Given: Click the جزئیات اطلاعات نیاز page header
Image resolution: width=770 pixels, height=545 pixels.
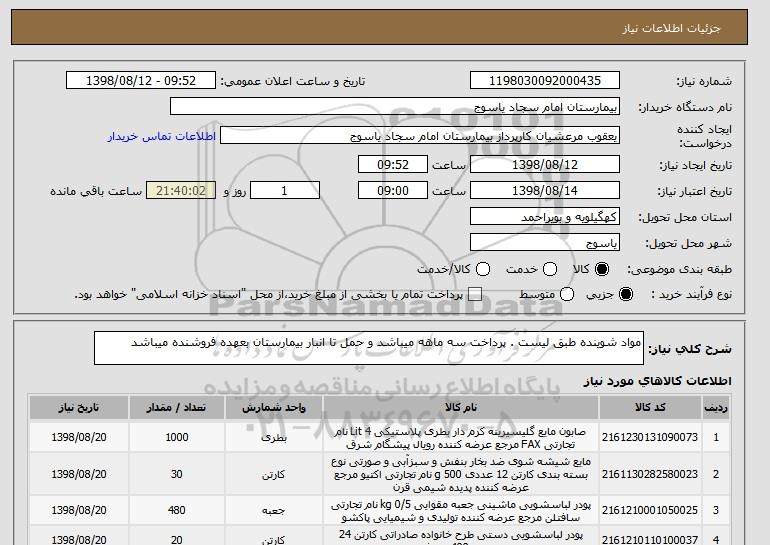Looking at the screenshot, I should tap(671, 28).
